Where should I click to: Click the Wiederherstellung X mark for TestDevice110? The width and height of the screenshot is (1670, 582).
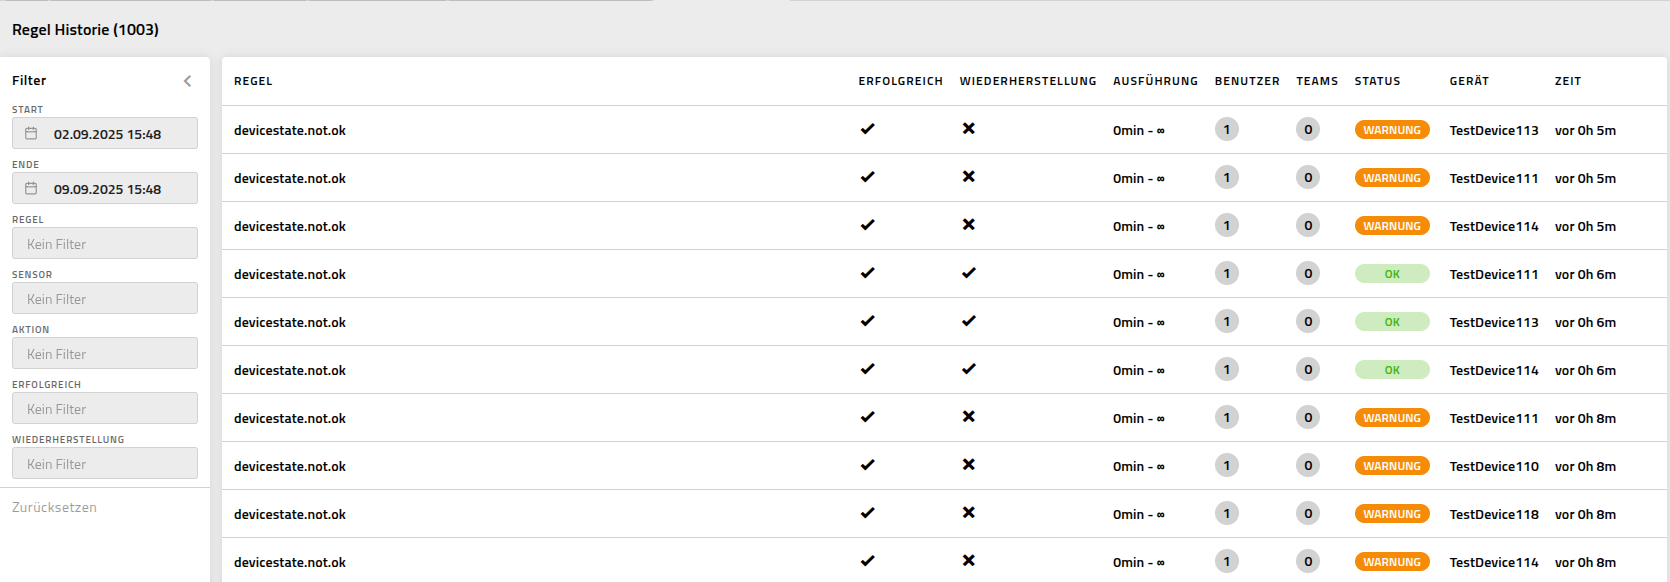[x=968, y=465]
